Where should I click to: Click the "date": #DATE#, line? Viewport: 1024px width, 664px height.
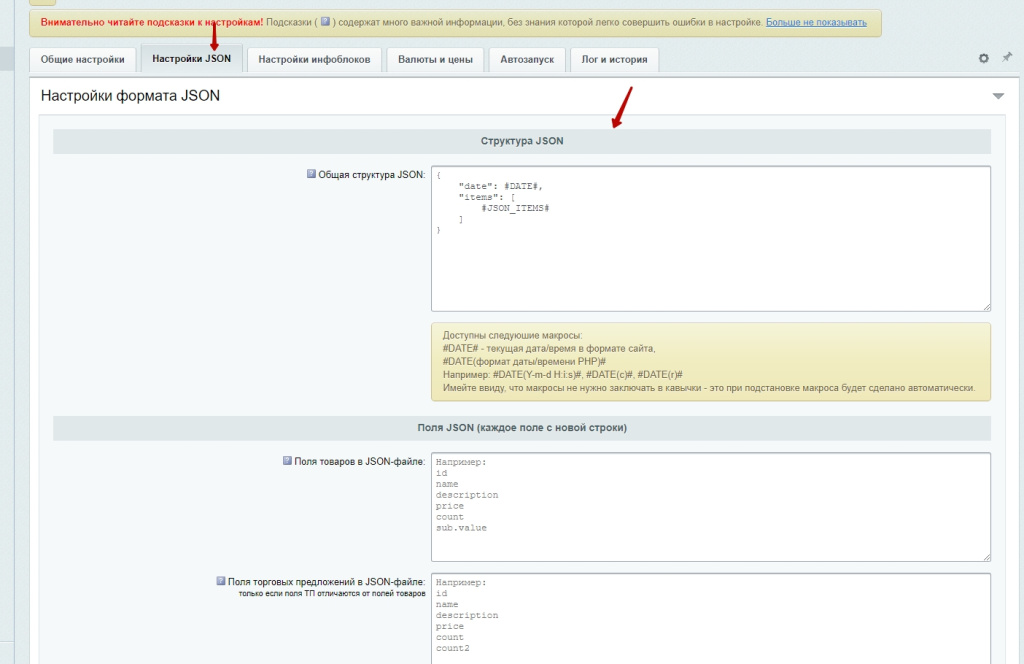click(500, 186)
